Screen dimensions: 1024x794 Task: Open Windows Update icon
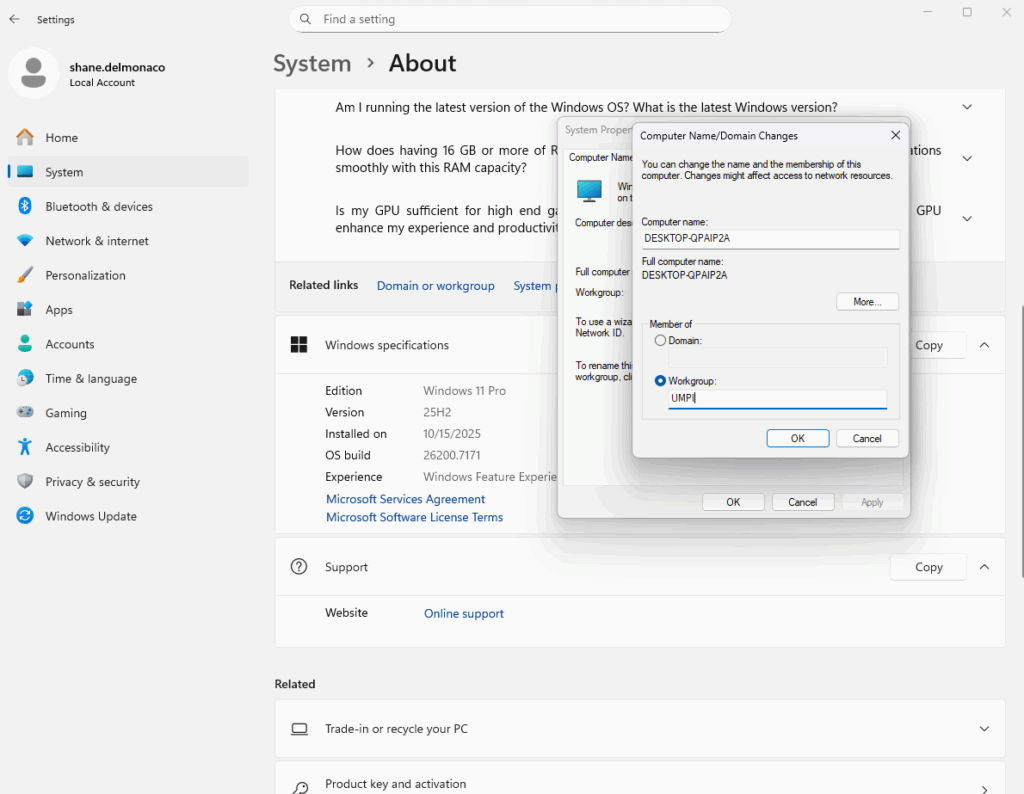coord(25,517)
